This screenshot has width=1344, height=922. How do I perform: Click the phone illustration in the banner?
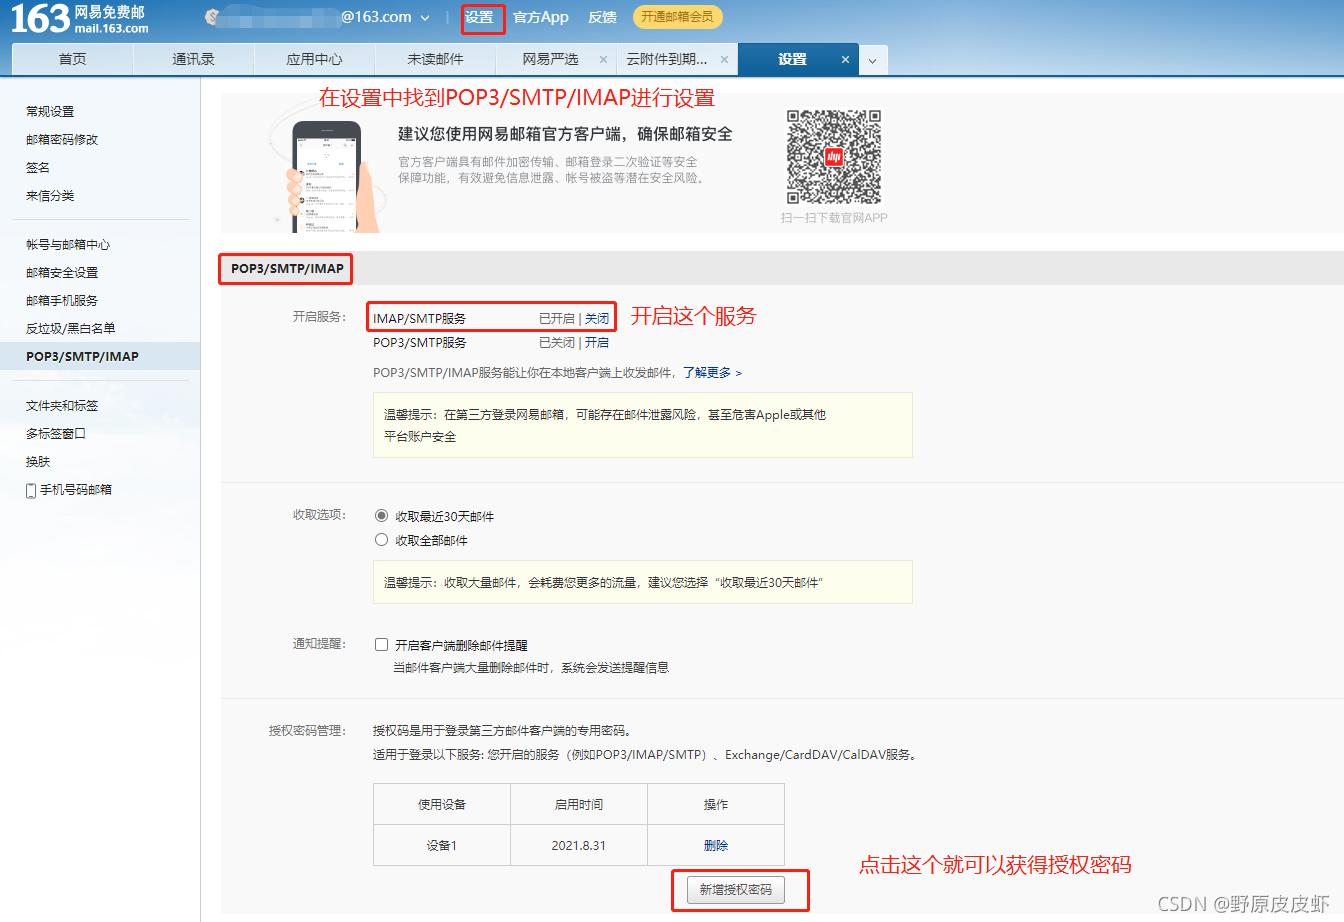326,177
